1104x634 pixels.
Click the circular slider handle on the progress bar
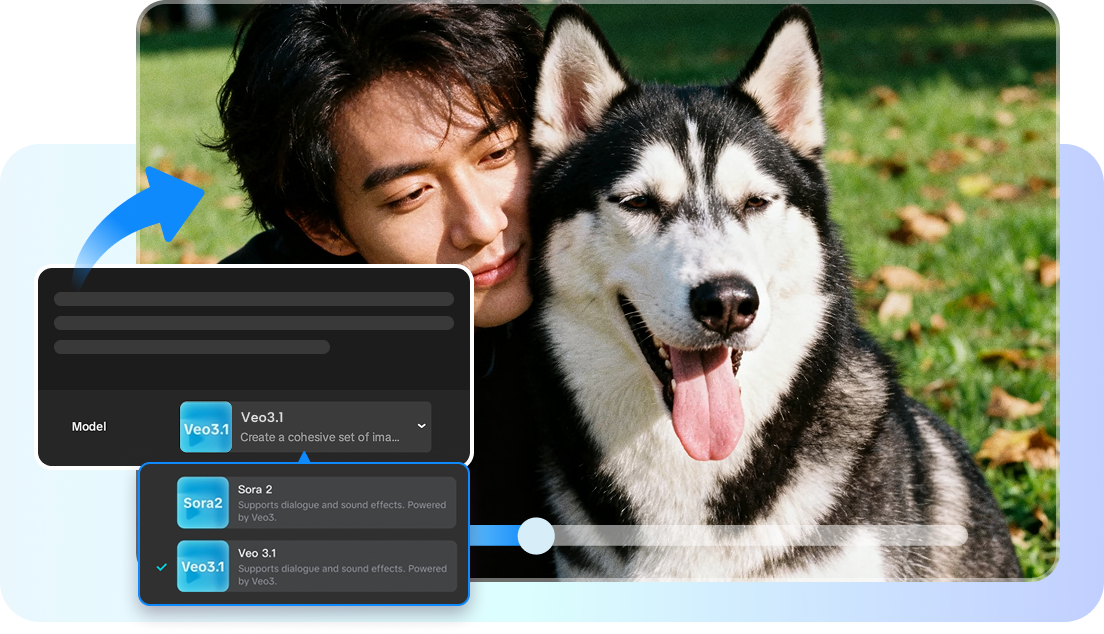(536, 536)
